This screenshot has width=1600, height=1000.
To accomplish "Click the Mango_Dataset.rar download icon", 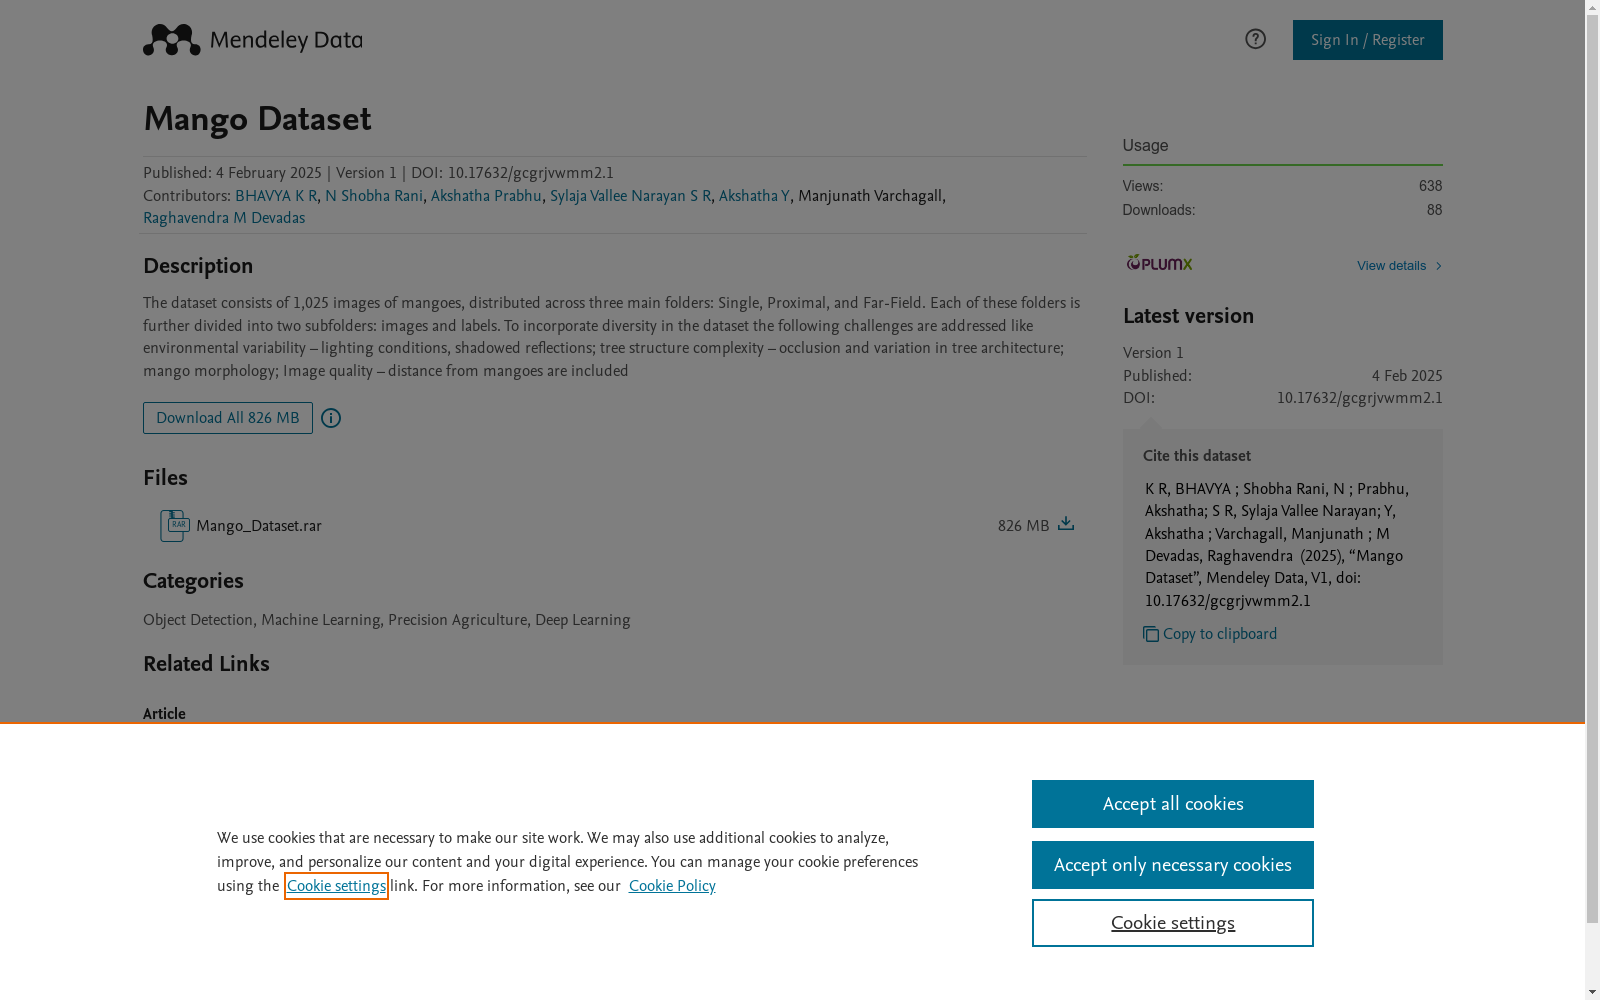I will coord(1066,524).
